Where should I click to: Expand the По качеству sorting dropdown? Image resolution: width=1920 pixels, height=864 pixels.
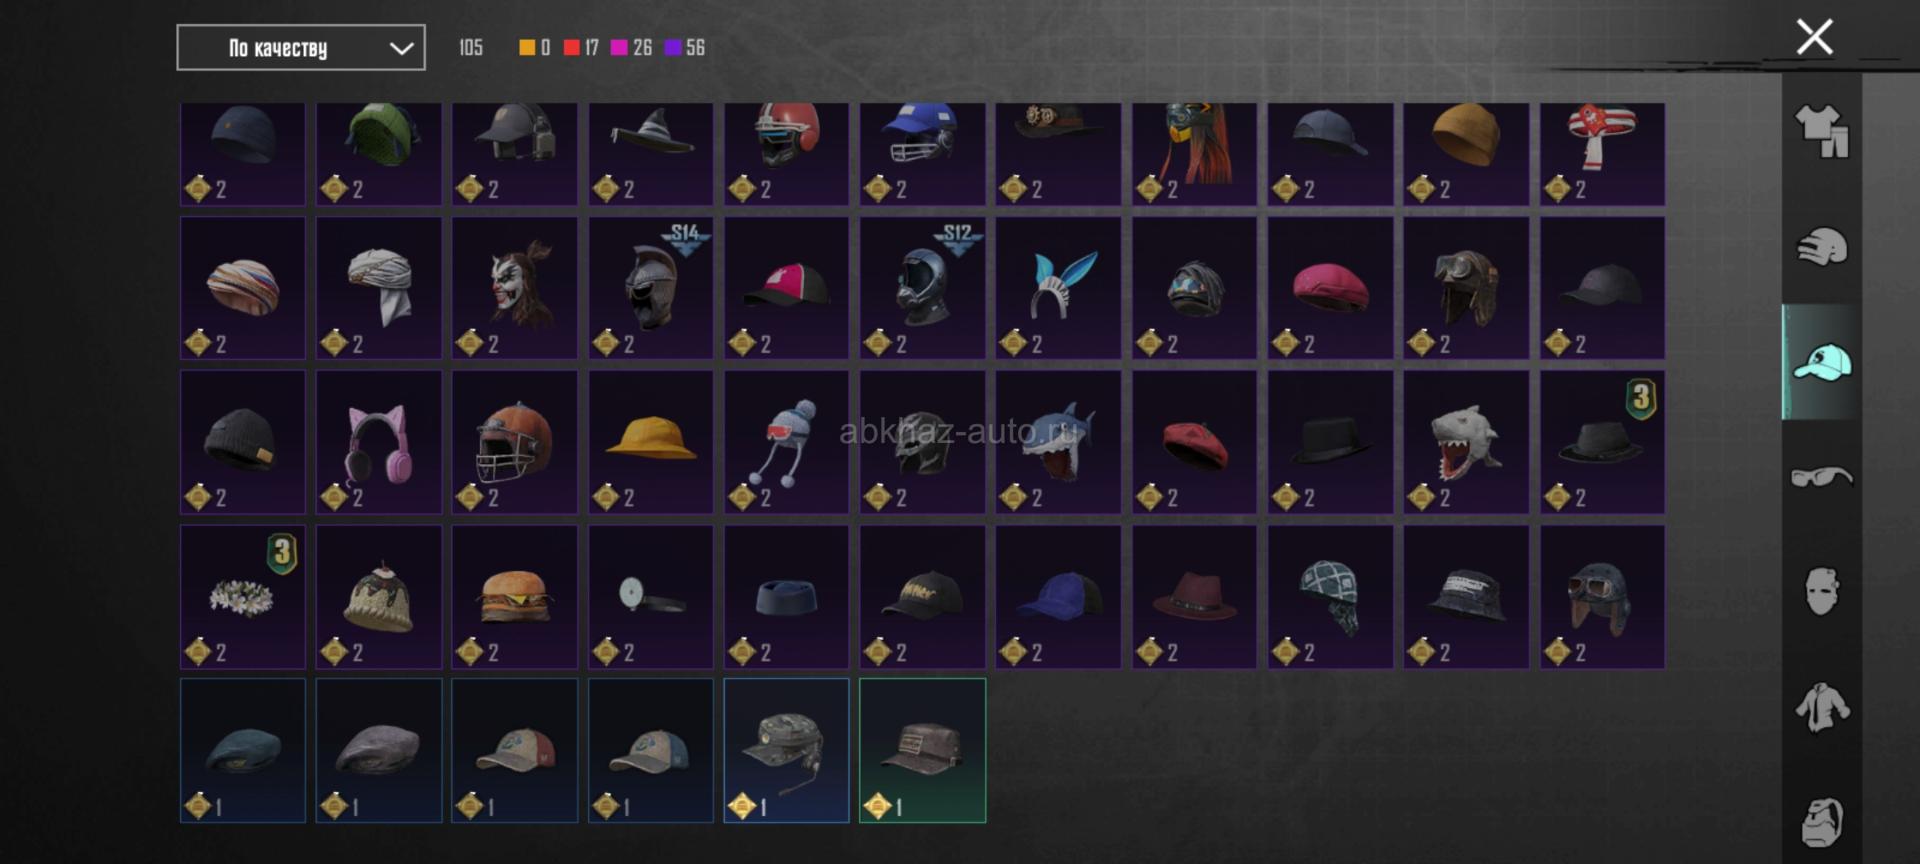point(301,48)
